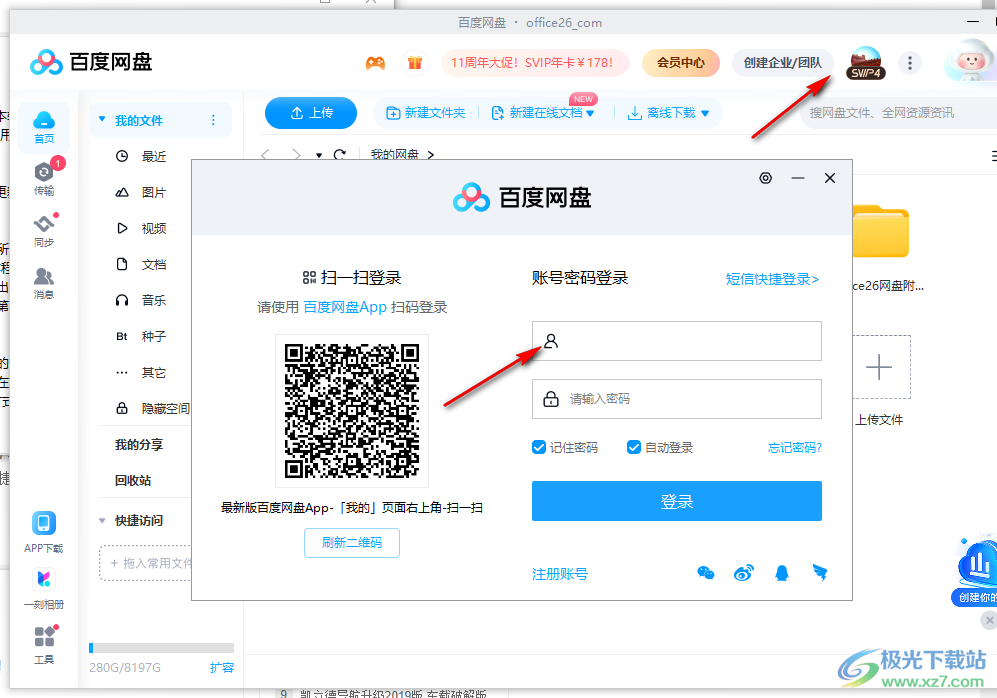Click the plus 上传文件 tile
The height and width of the screenshot is (698, 997).
click(x=879, y=367)
